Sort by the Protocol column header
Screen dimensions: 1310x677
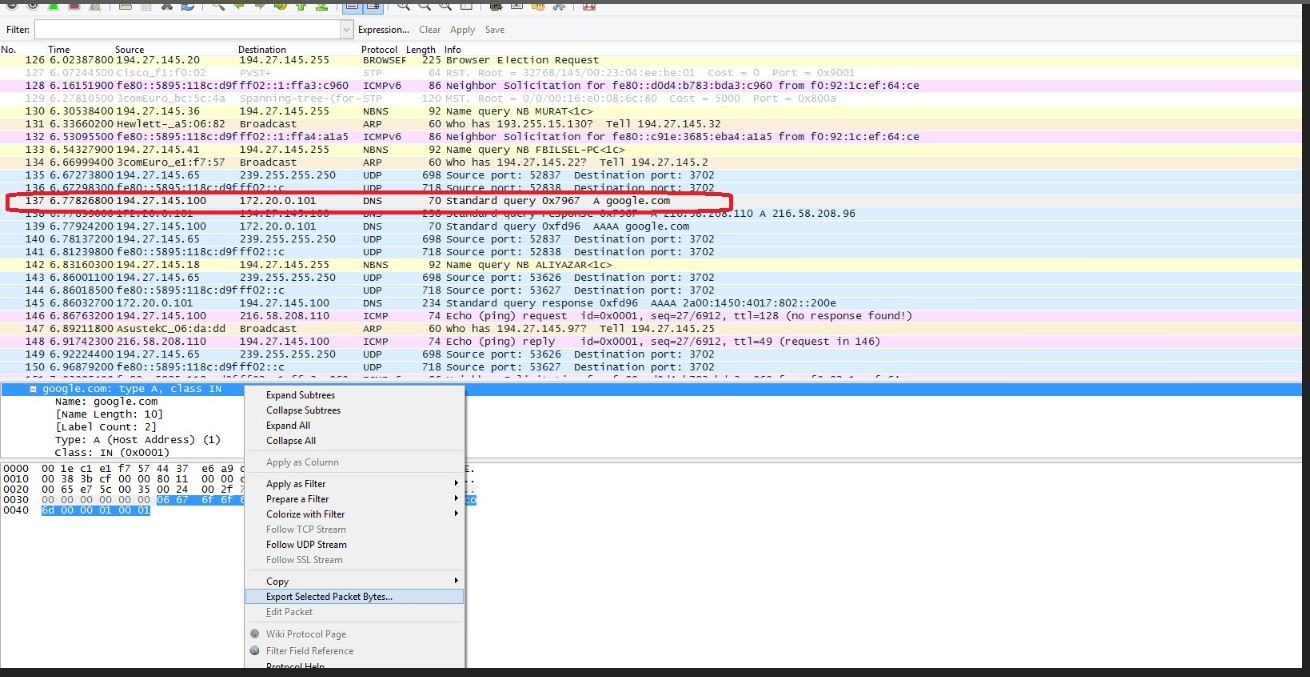(379, 49)
